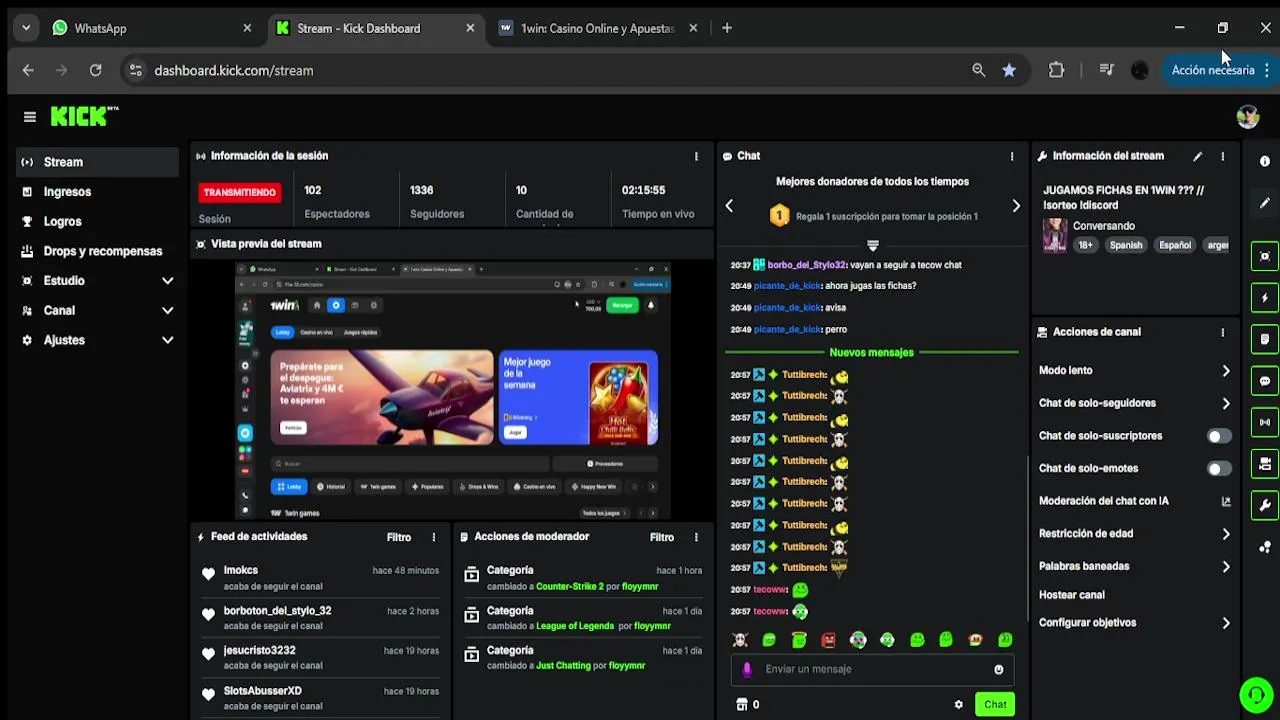Click the stream preview thumbnail
Viewport: 1280px width, 720px height.
point(452,391)
